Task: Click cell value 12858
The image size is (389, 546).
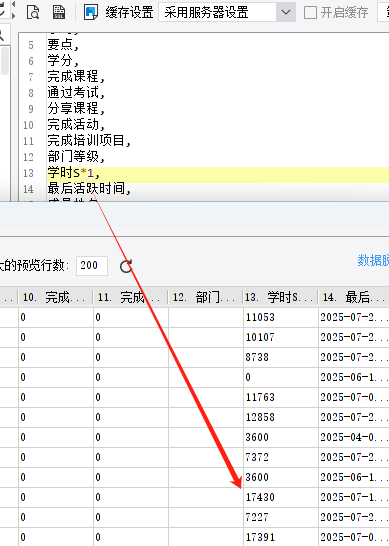Action: point(260,417)
